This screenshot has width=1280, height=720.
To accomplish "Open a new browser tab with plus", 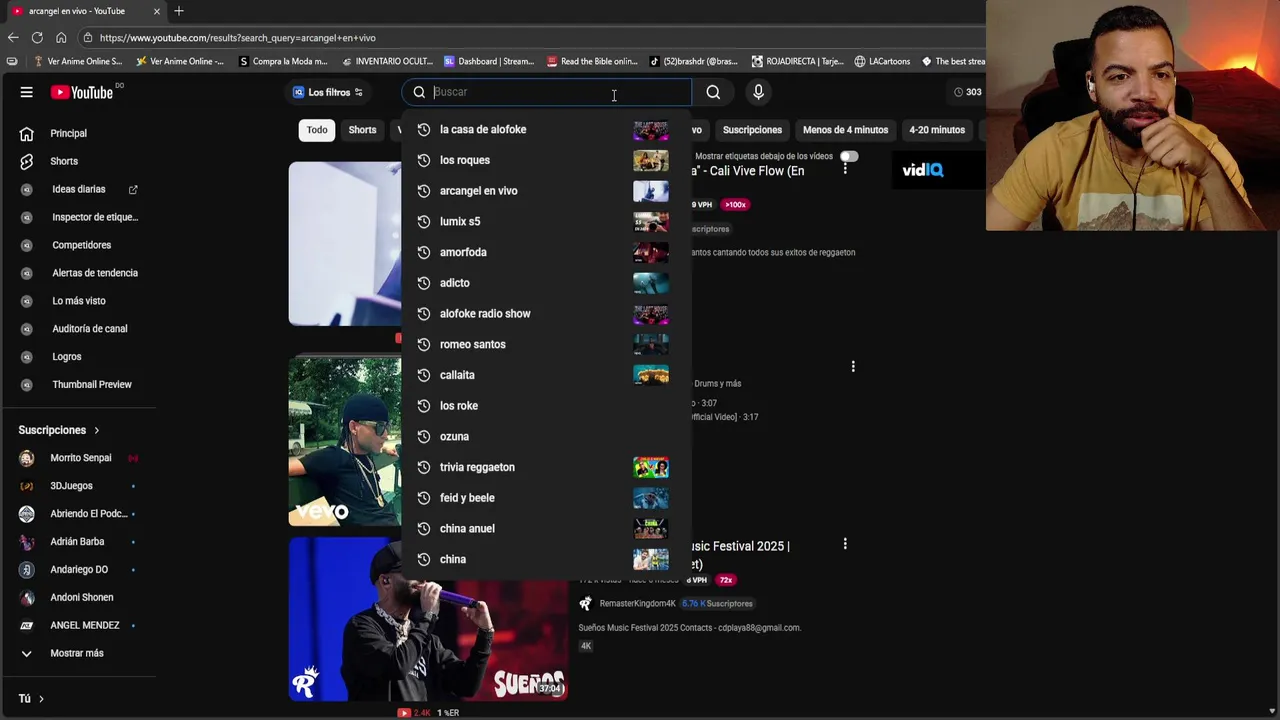I will 179,11.
